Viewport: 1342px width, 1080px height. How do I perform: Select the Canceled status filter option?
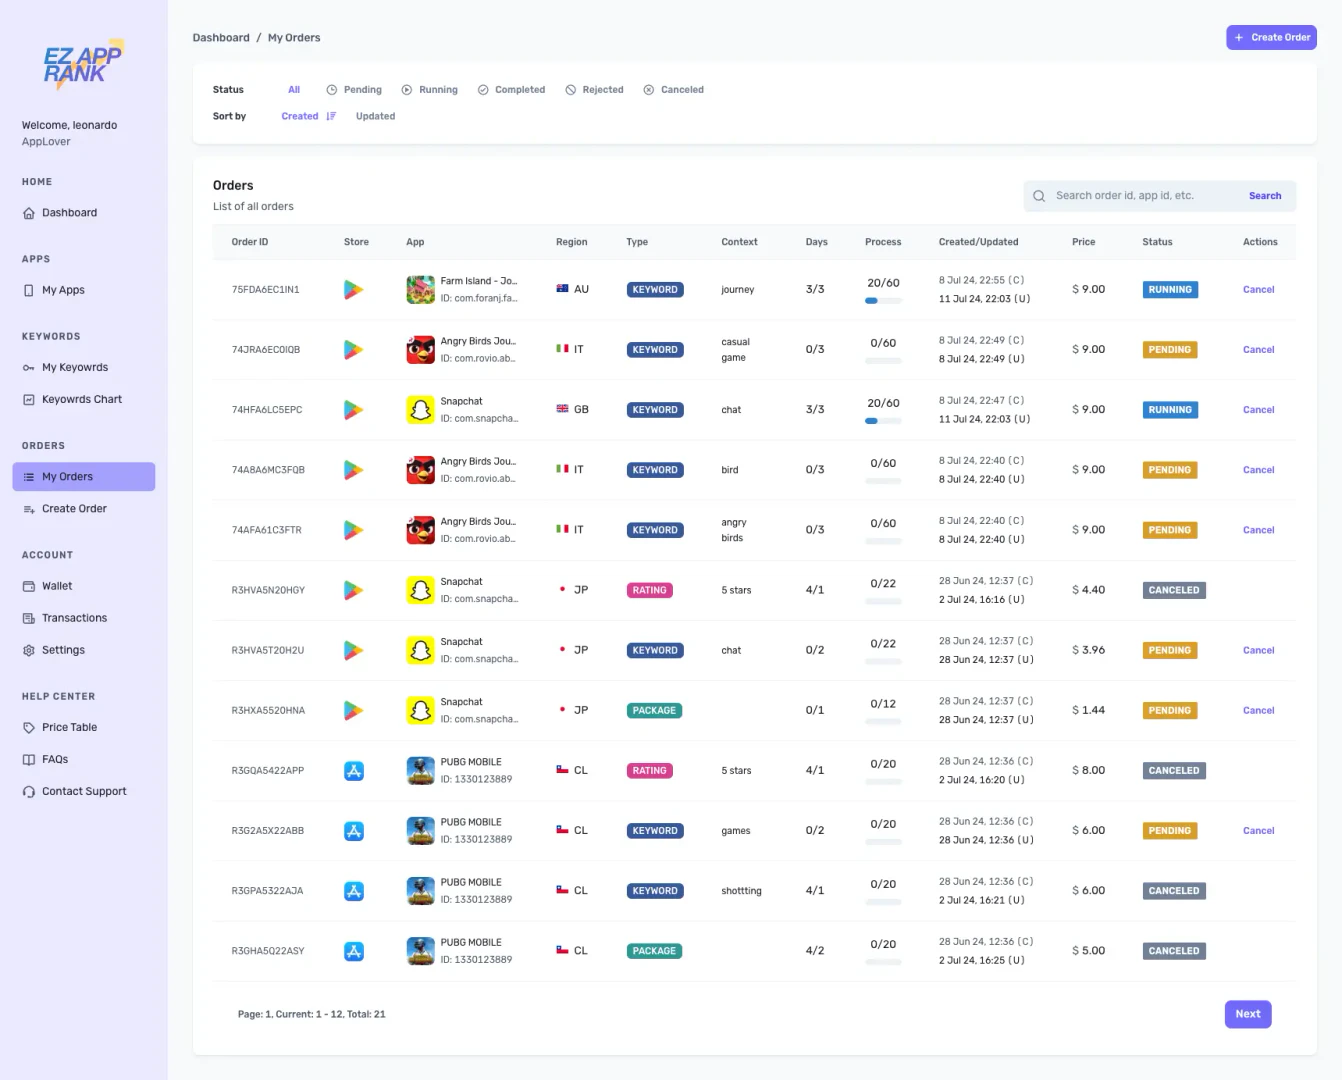pyautogui.click(x=673, y=89)
